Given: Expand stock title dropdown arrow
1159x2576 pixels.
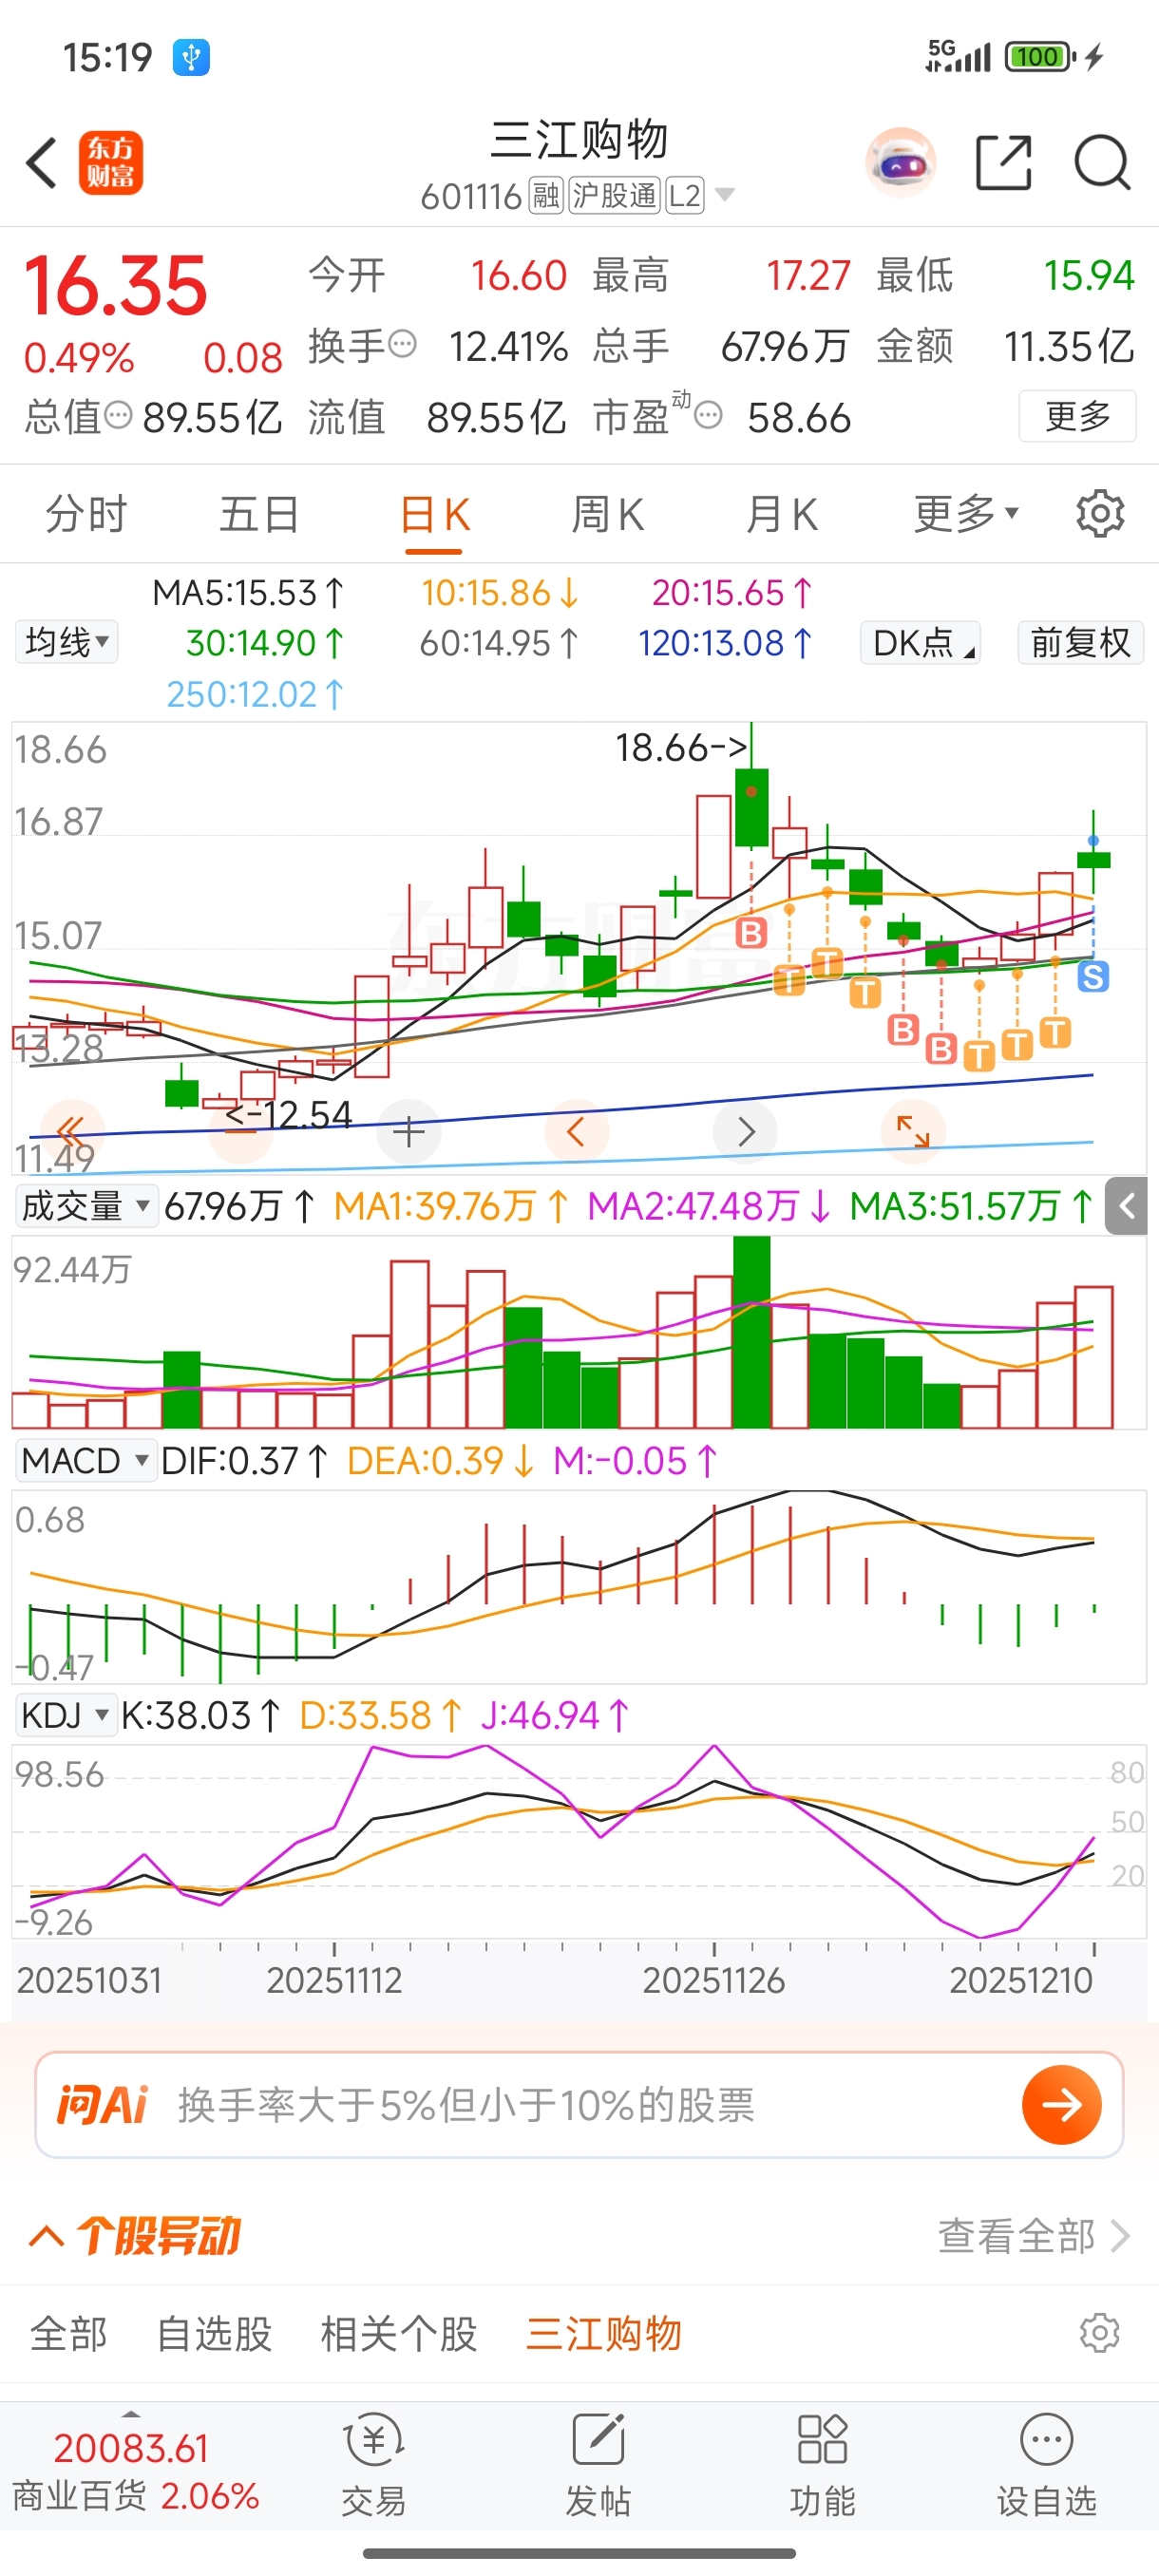Looking at the screenshot, I should tap(724, 195).
